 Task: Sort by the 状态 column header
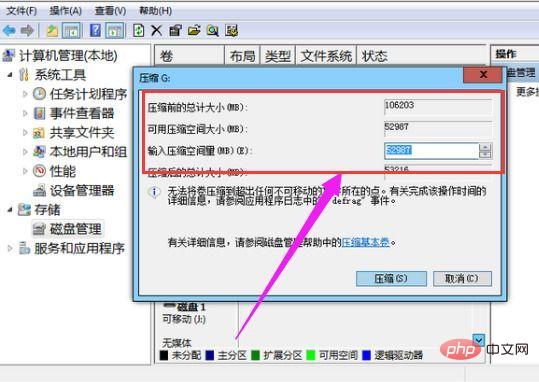(421, 55)
